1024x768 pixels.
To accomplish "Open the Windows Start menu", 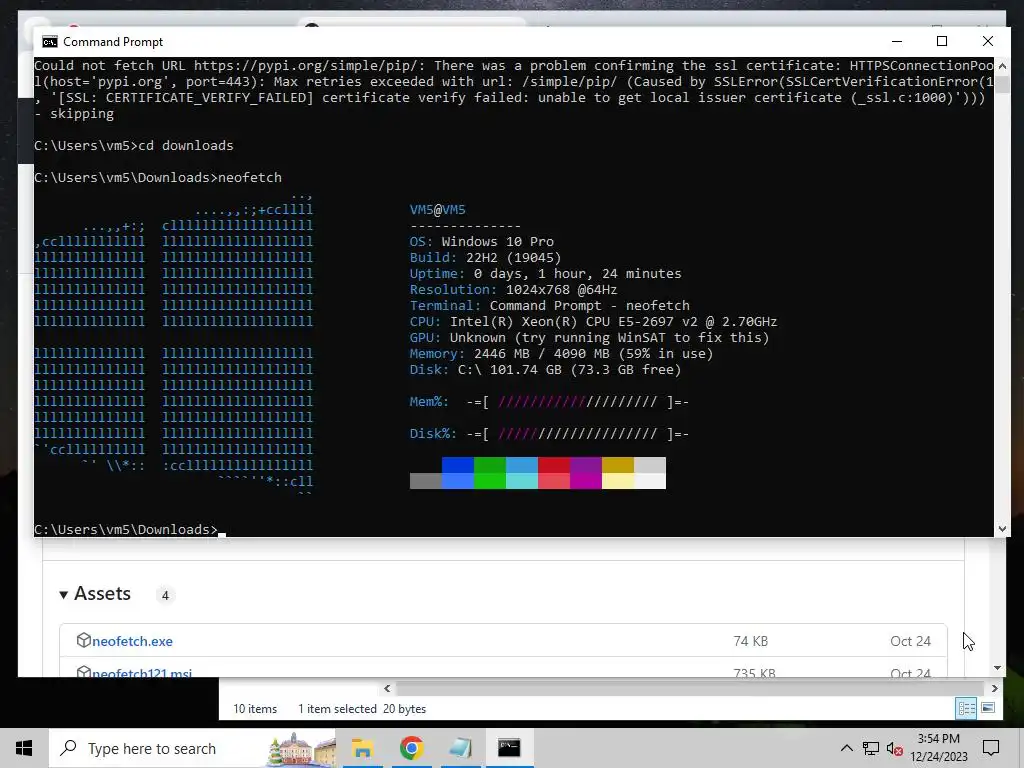I will tap(24, 748).
